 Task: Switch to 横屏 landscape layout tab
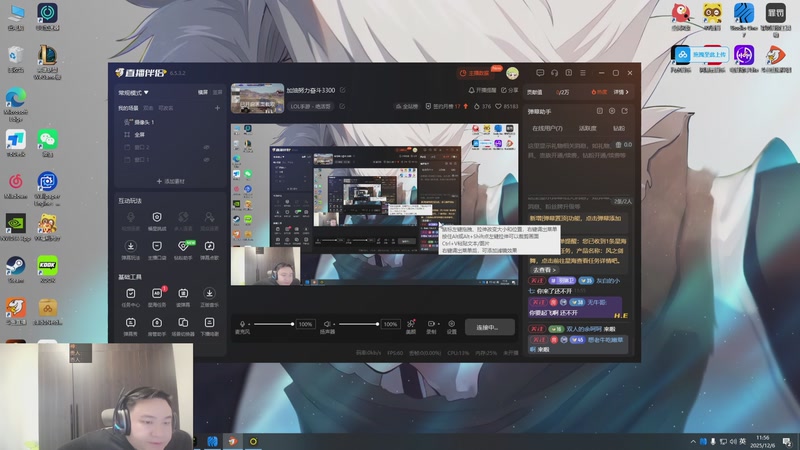coord(203,92)
